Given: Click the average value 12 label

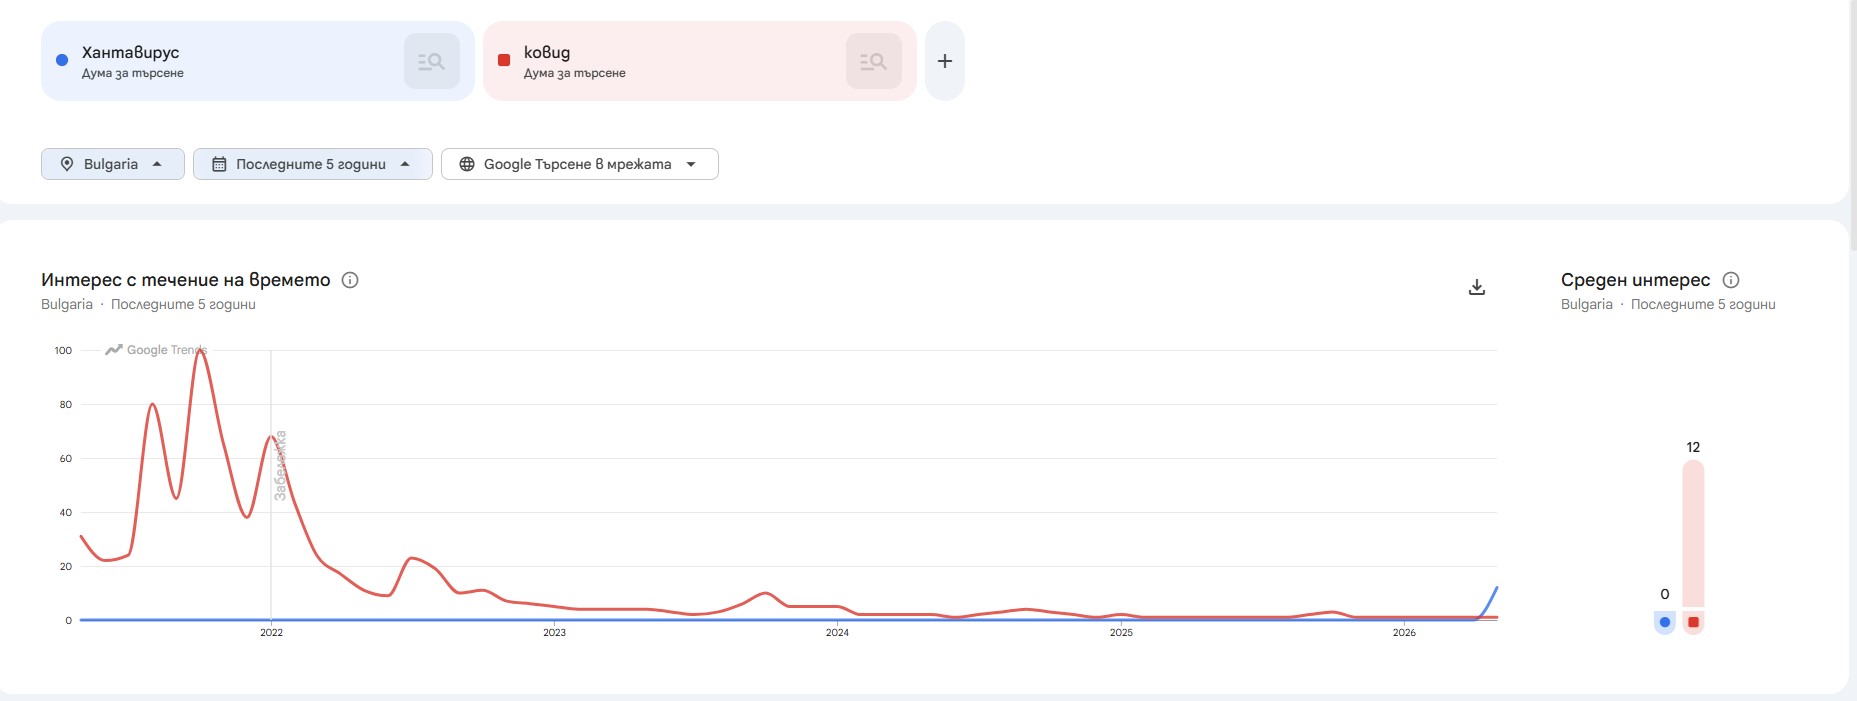Looking at the screenshot, I should [x=1693, y=447].
